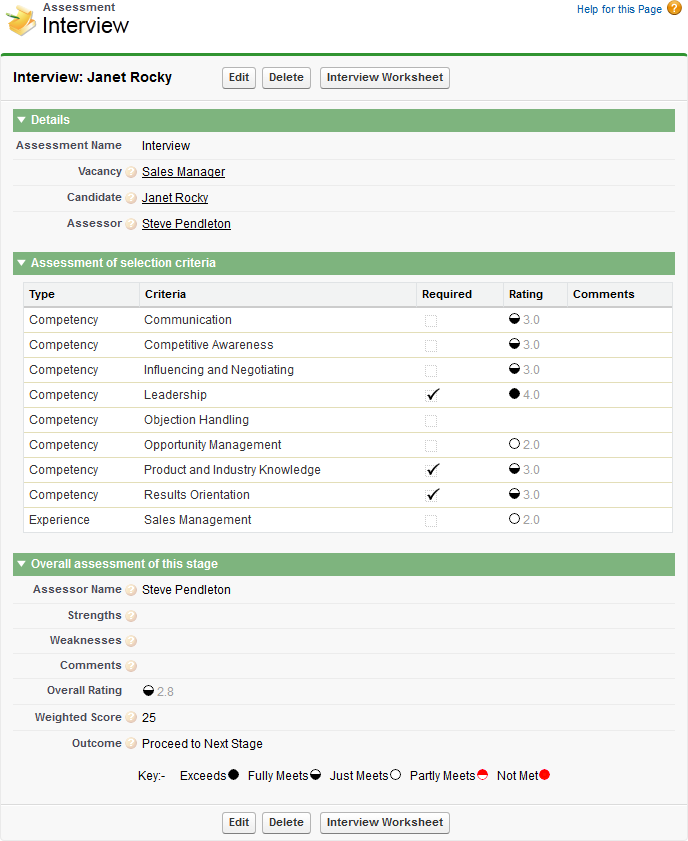Image resolution: width=688 pixels, height=841 pixels.
Task: Click the help bubble beside Assessor label
Action: click(131, 224)
